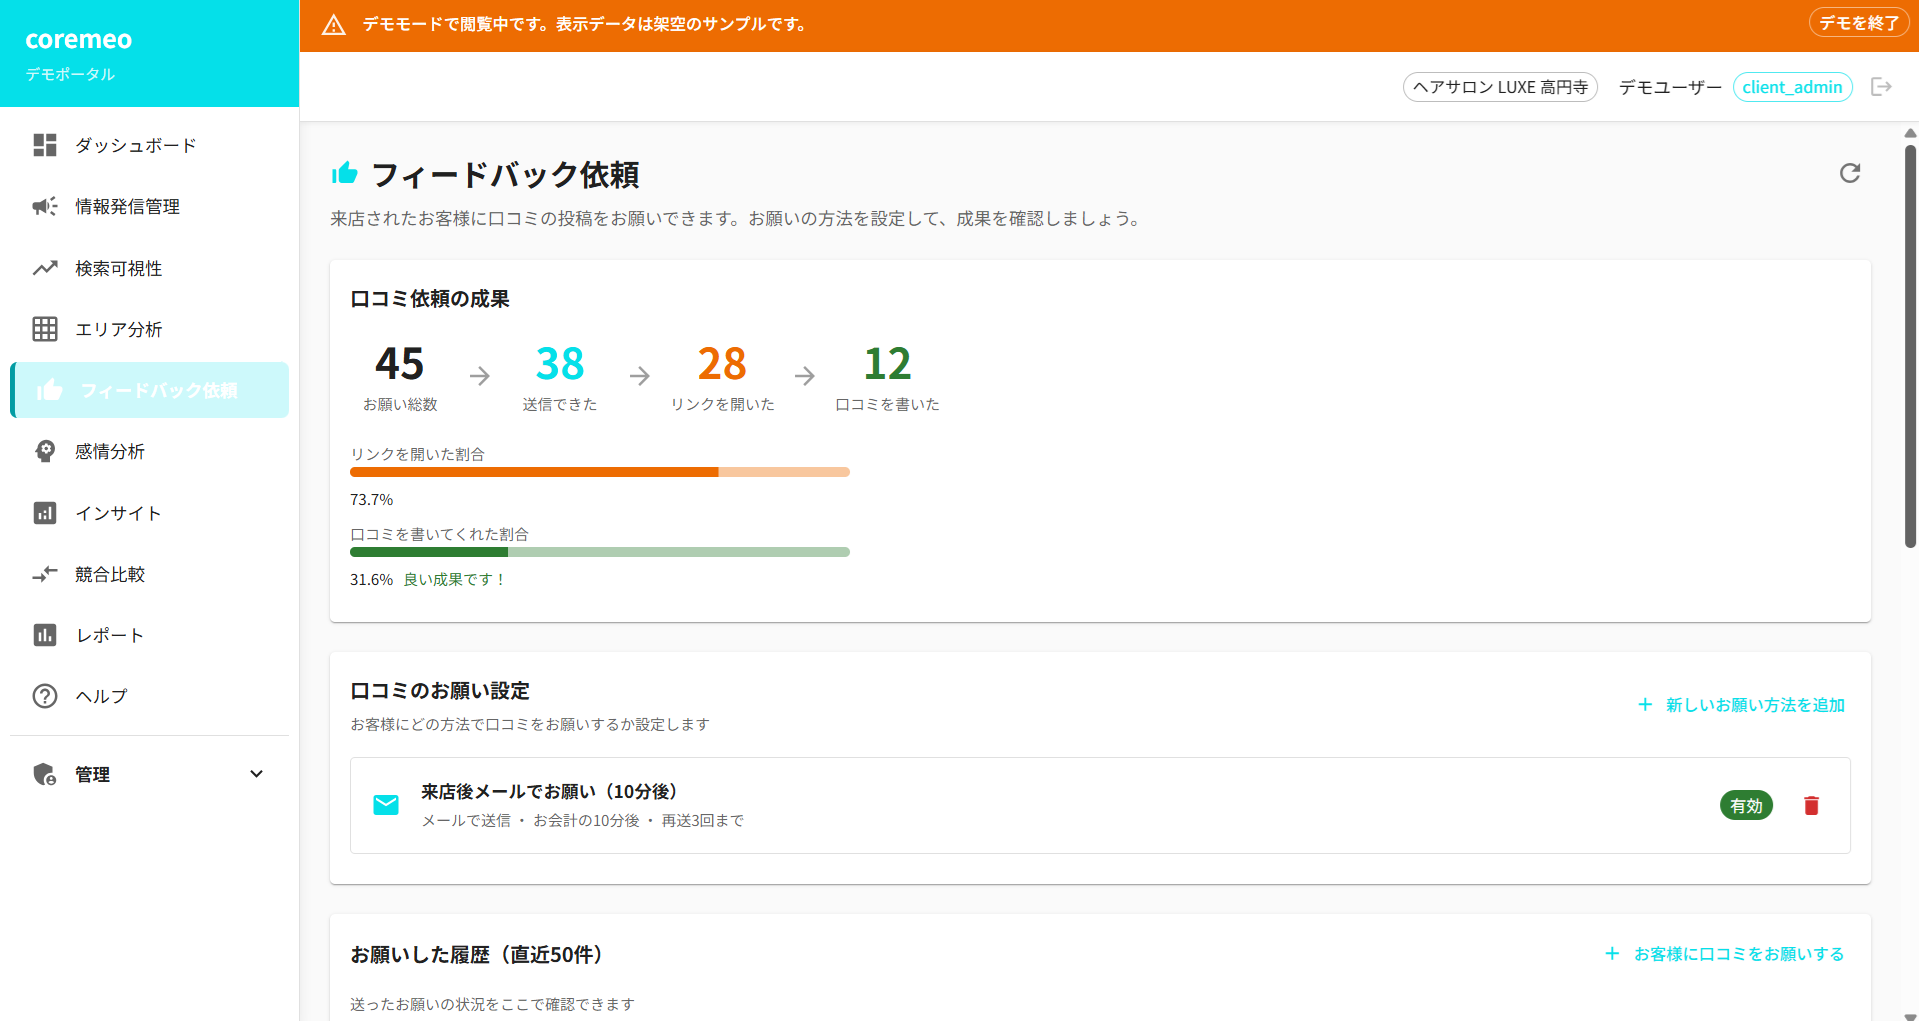
Task: Go to 情報発信管理 menu item
Action: coord(150,206)
